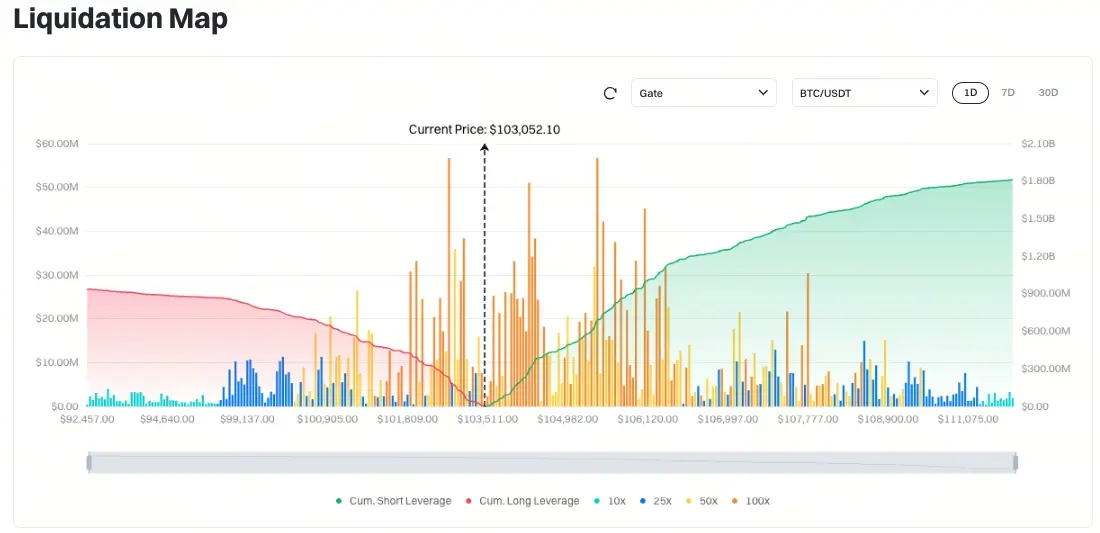The height and width of the screenshot is (533, 1100).
Task: Select the 1D timeframe tab
Action: coord(970,93)
